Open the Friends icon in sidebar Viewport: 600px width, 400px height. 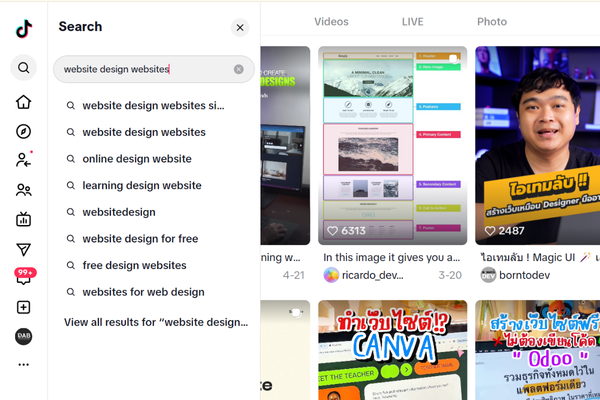tap(23, 190)
